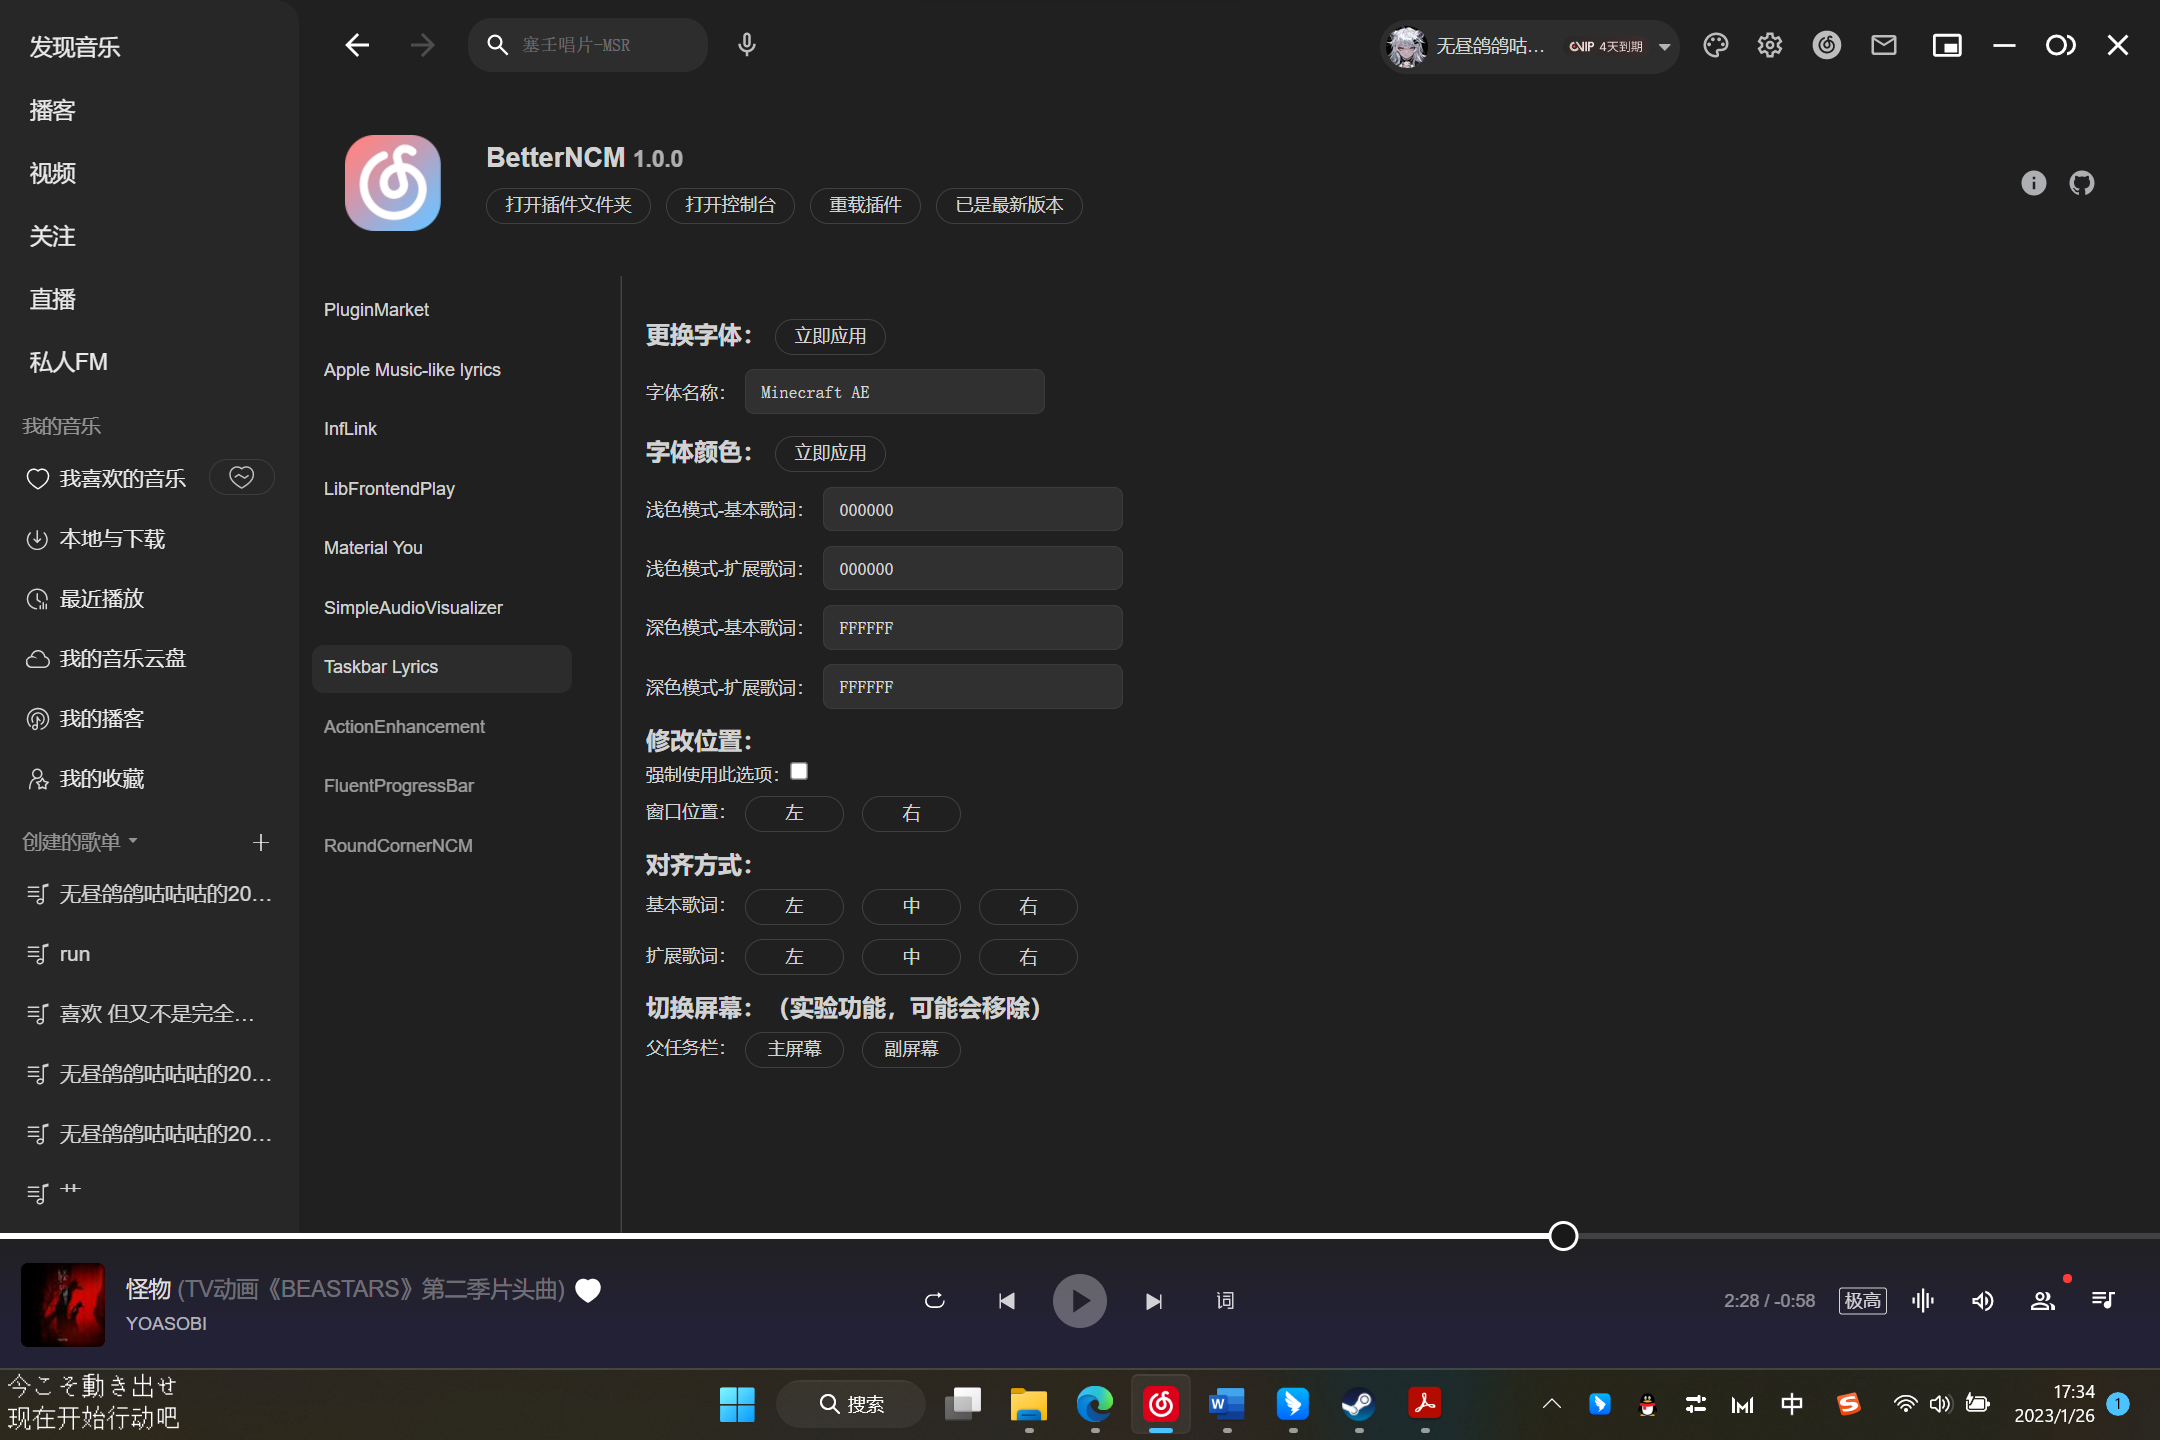2160x1440 pixels.
Task: Unlike the song via the heart icon
Action: pyautogui.click(x=588, y=1291)
